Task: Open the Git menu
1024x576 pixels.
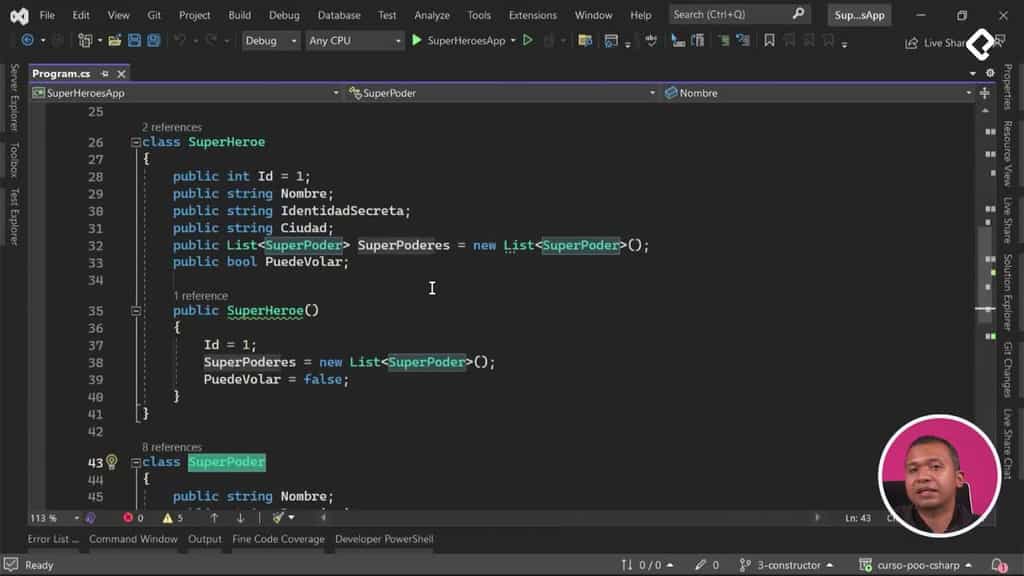Action: 146,15
